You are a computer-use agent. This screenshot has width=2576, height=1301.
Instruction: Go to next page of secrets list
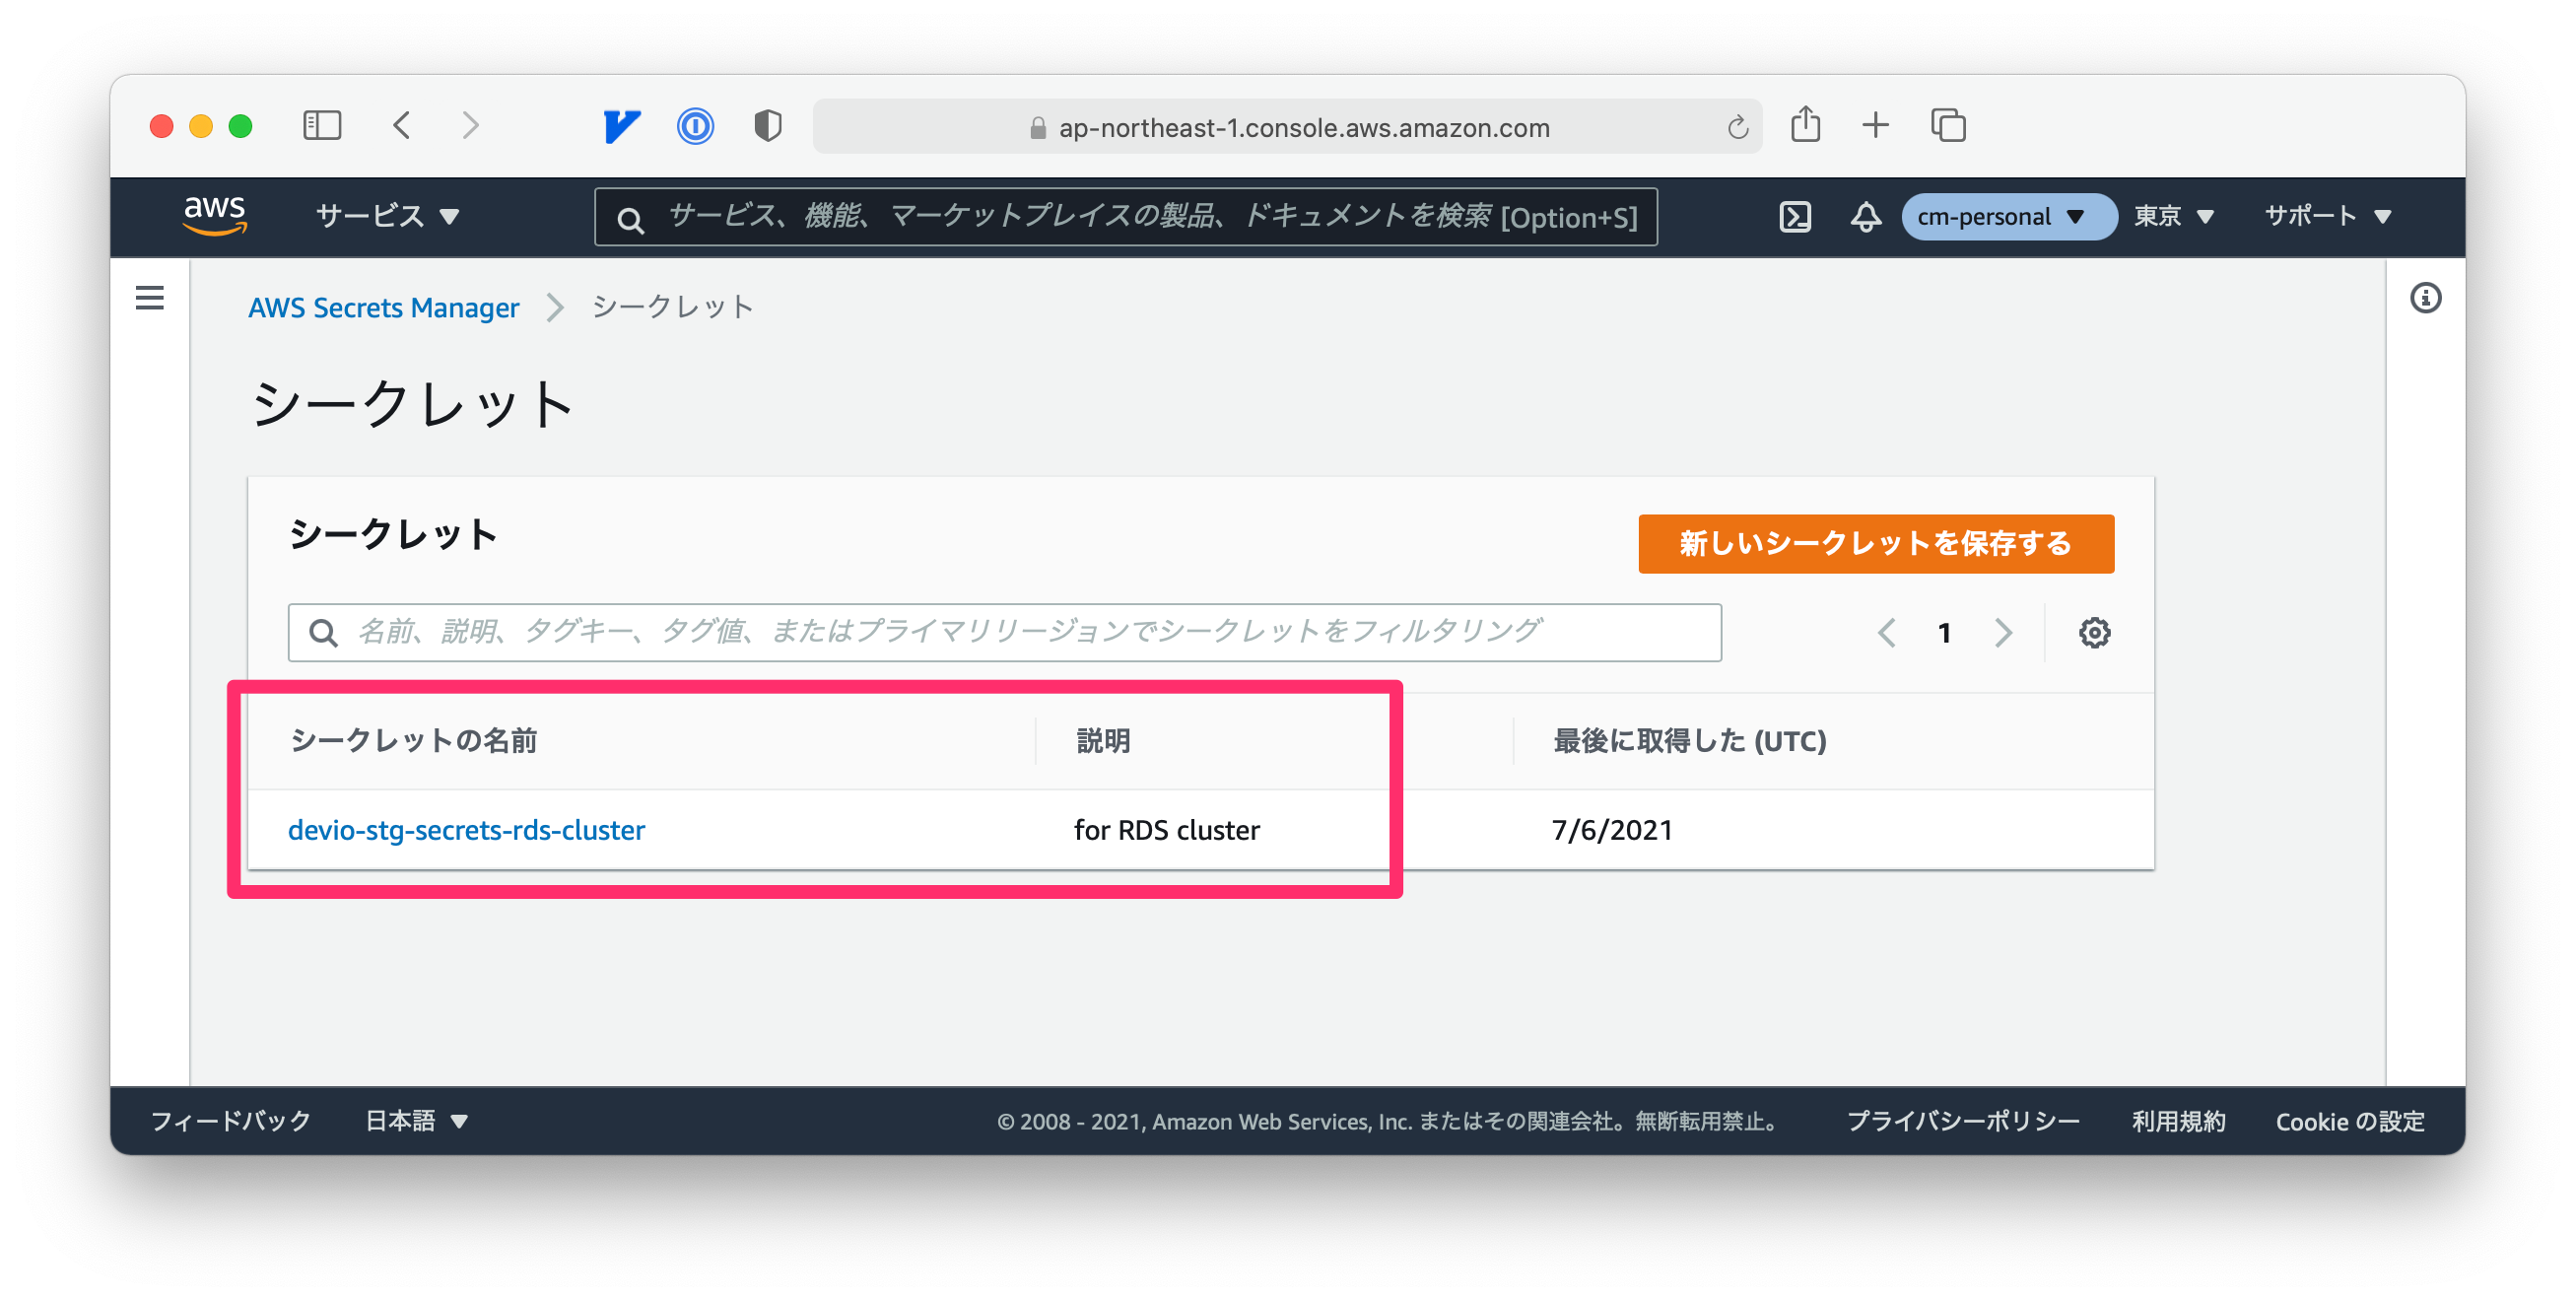point(2003,632)
